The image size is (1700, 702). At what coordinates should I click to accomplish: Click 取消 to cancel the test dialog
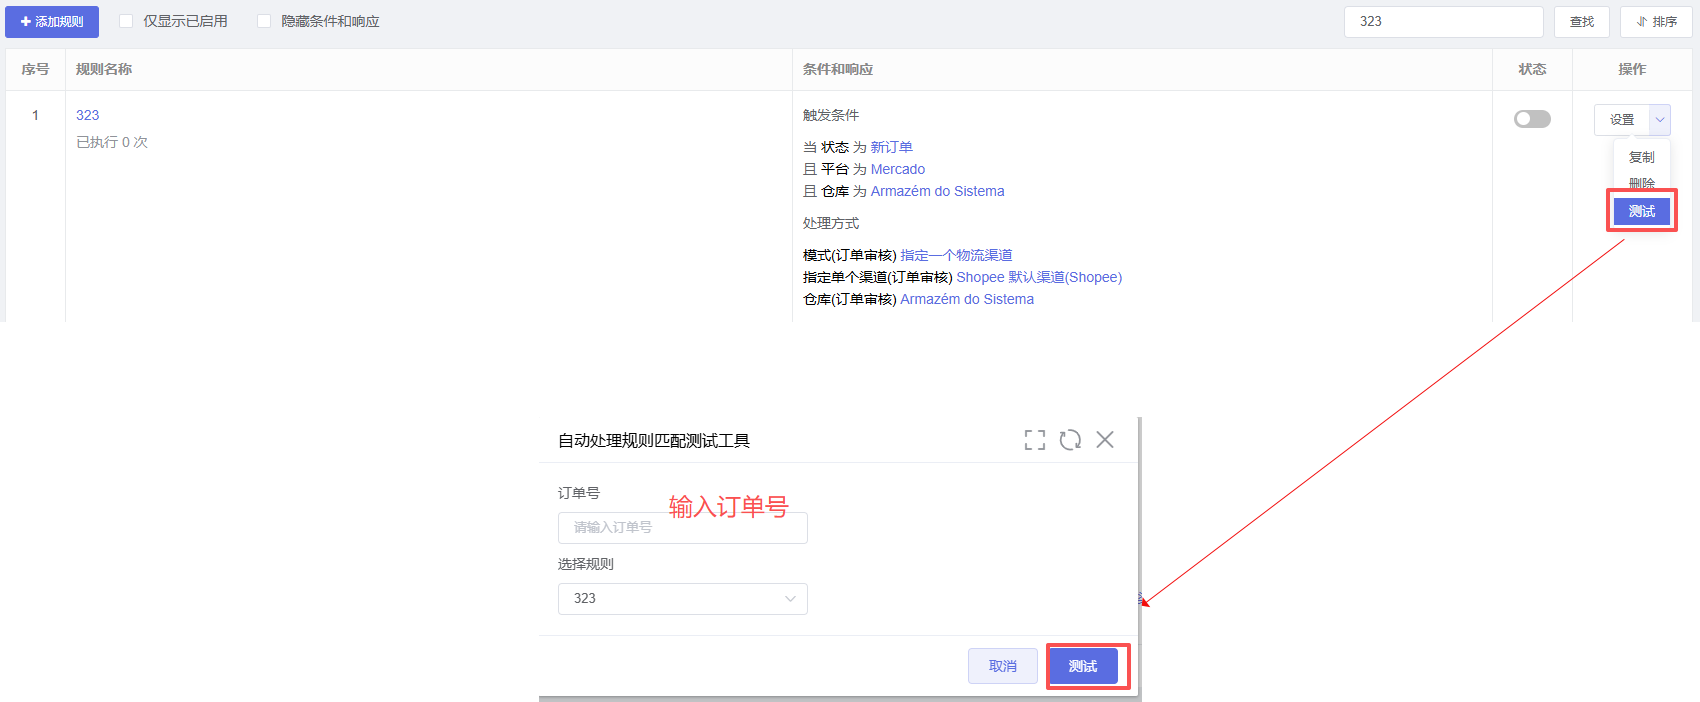pyautogui.click(x=1002, y=666)
